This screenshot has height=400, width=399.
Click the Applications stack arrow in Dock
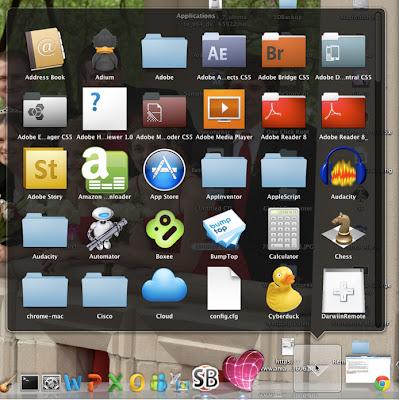point(317,369)
